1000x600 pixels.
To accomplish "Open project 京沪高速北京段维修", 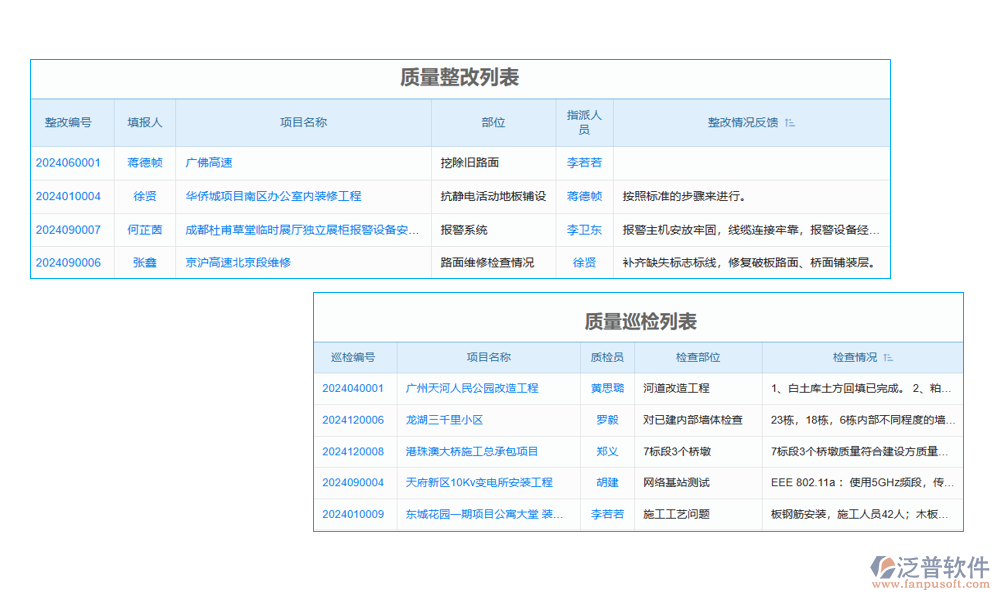I will click(x=238, y=263).
